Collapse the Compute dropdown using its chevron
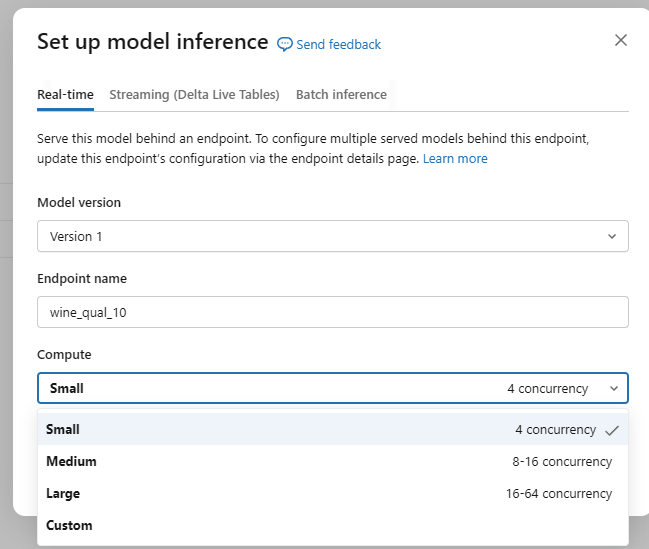The height and width of the screenshot is (549, 649). coord(612,389)
